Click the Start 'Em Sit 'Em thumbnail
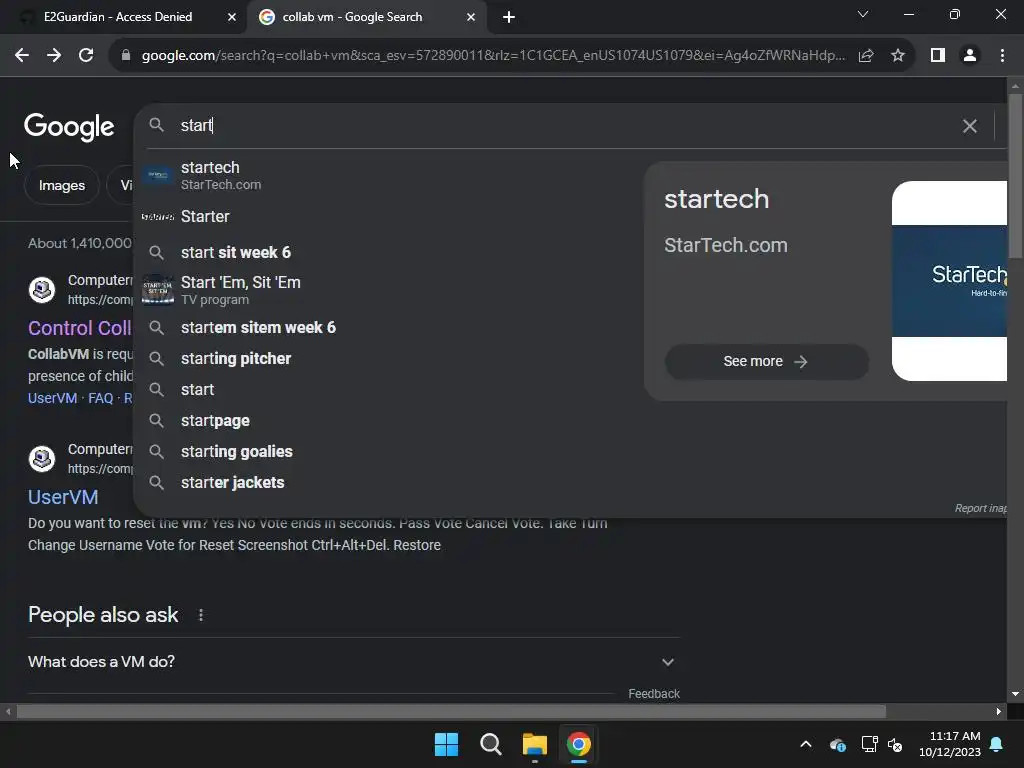The image size is (1024, 768). point(157,290)
